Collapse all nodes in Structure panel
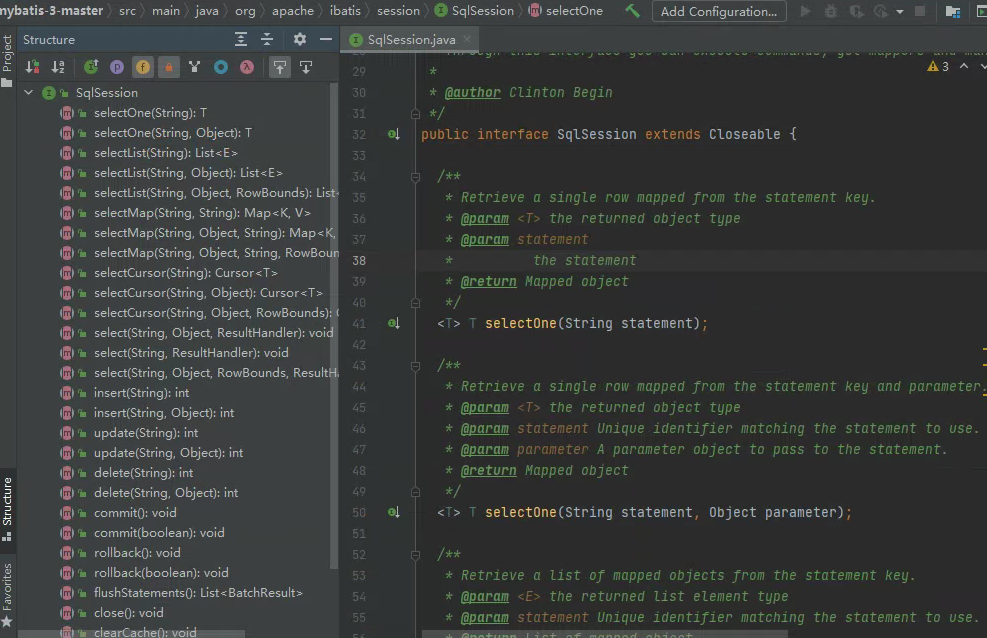The image size is (987, 638). [267, 40]
